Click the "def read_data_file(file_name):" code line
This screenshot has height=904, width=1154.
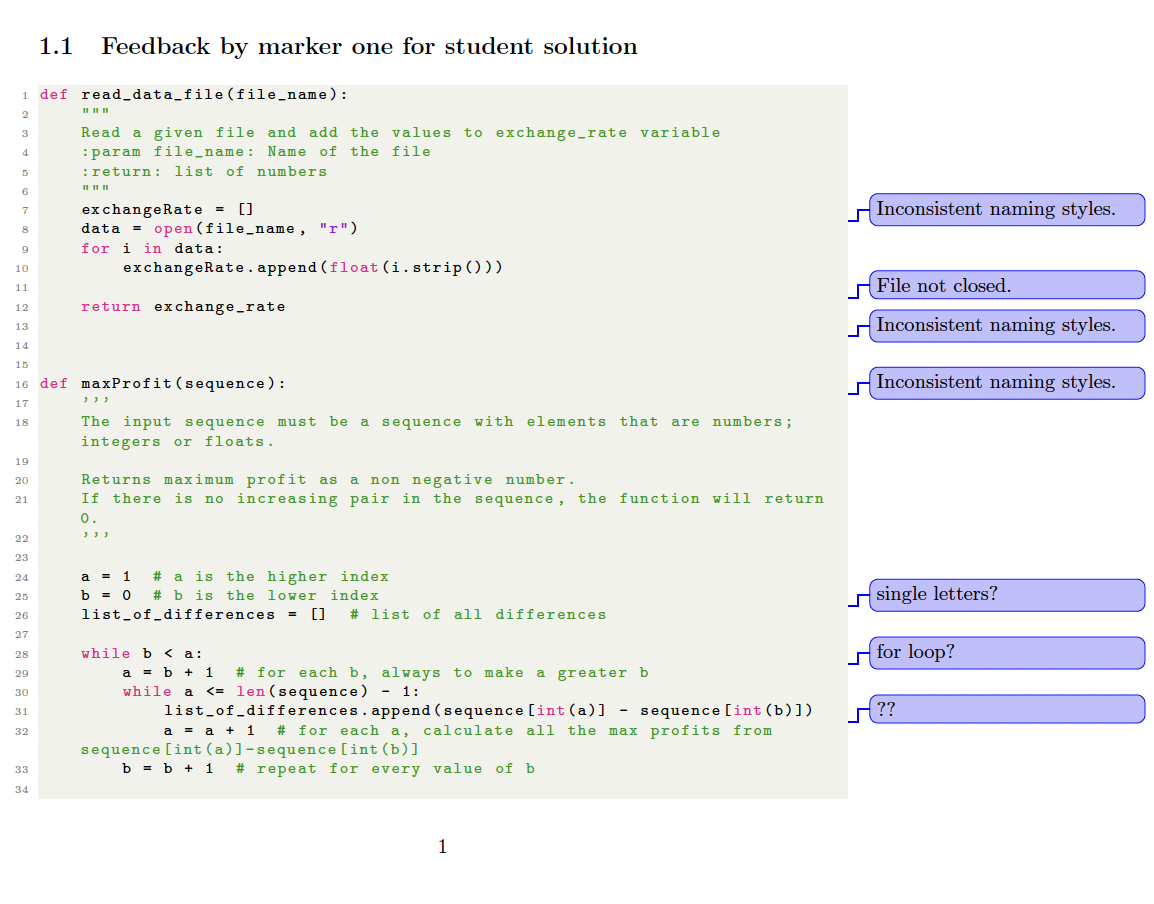point(194,95)
